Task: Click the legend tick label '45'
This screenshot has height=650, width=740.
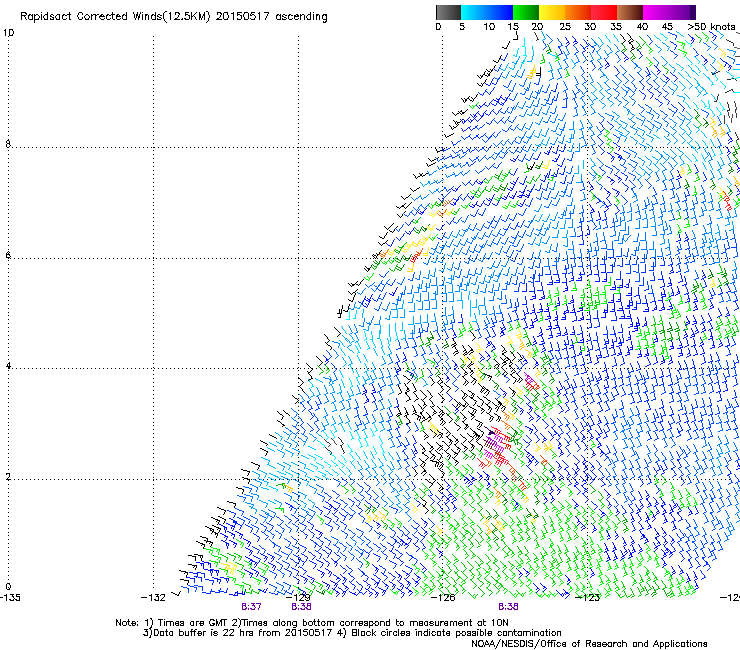Action: tap(667, 27)
